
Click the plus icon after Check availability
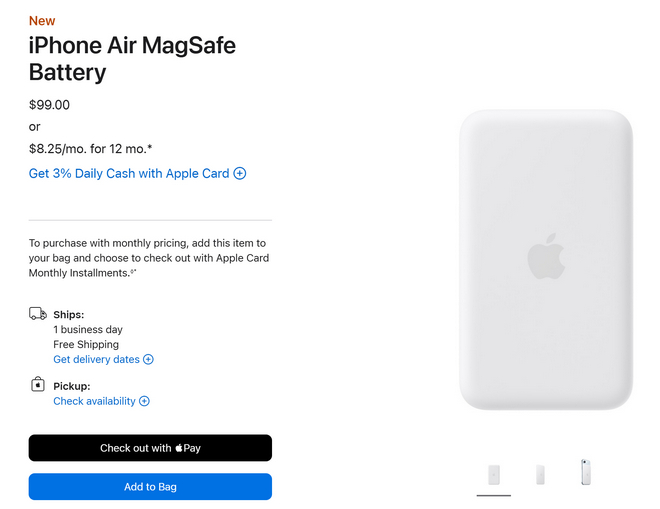(x=144, y=401)
